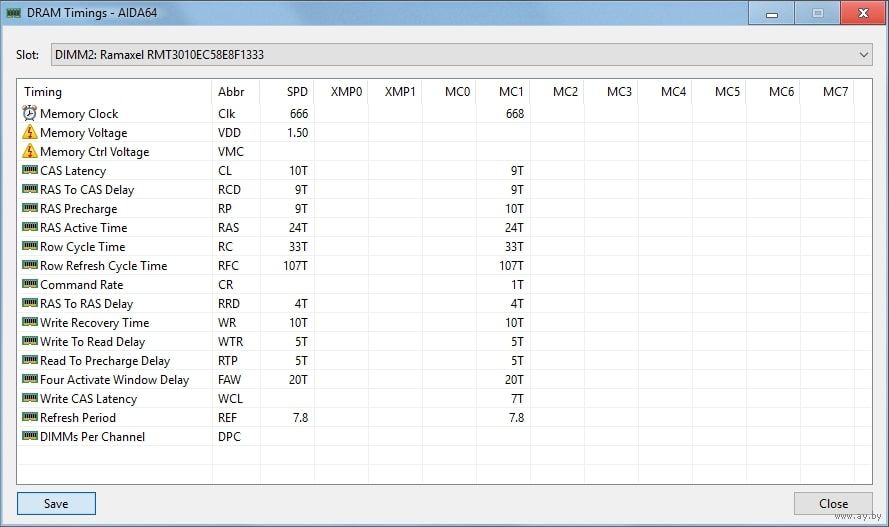Open the Slot dropdown arrow
Screen dimensions: 889x527
[x=864, y=55]
